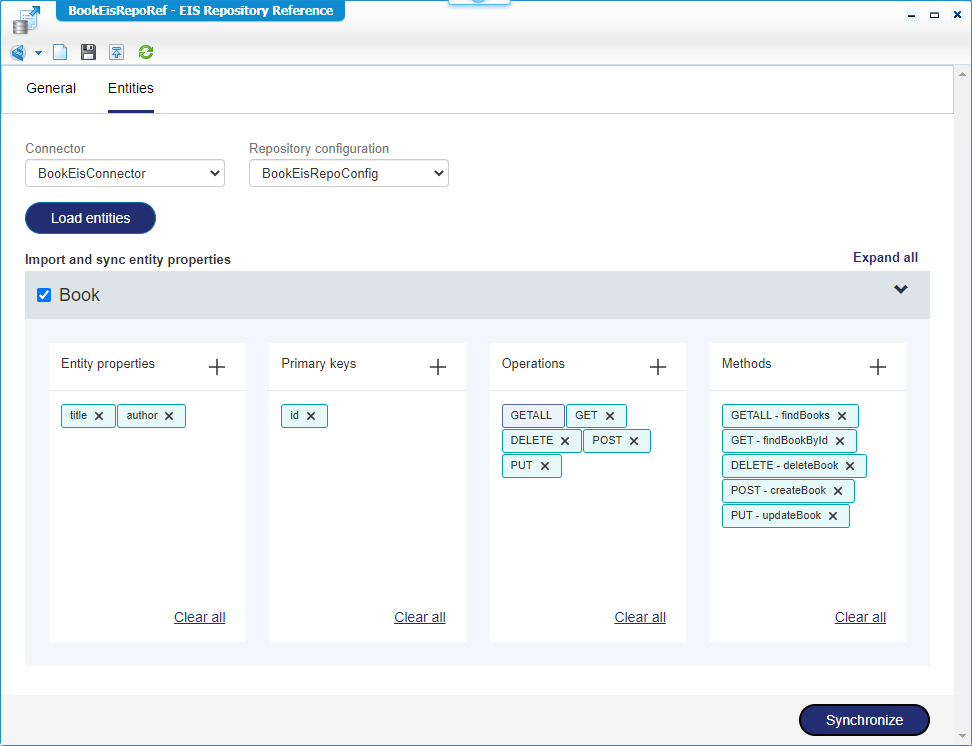The image size is (972, 746).
Task: Add a primary key using the plus icon
Action: click(437, 367)
